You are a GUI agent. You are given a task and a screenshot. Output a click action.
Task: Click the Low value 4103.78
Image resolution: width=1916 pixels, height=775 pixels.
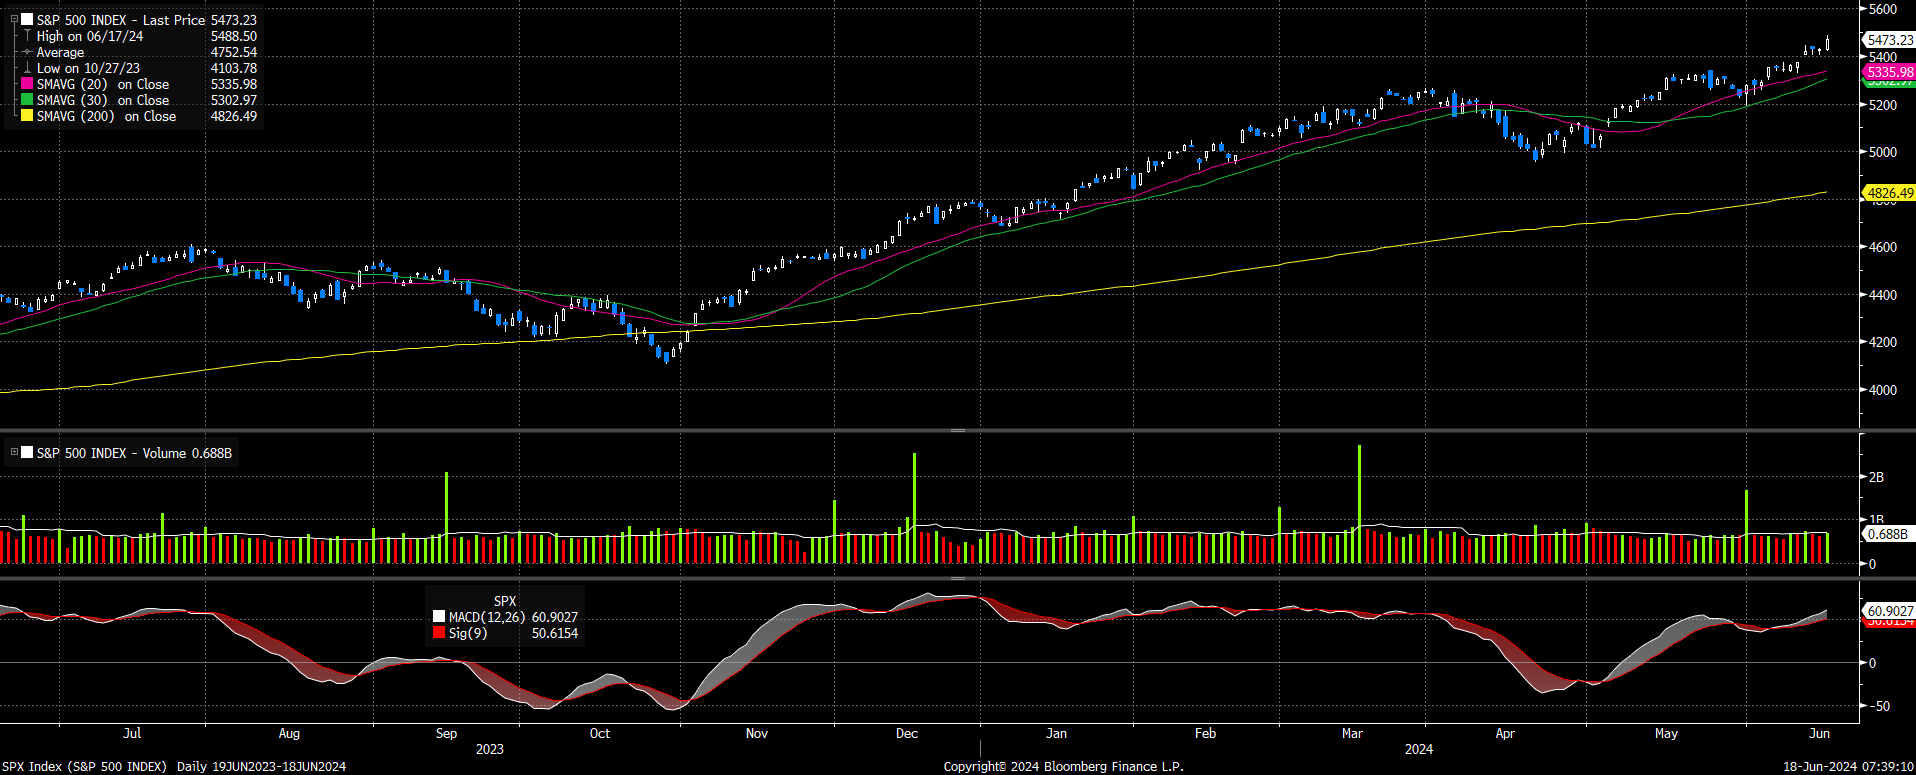[234, 68]
